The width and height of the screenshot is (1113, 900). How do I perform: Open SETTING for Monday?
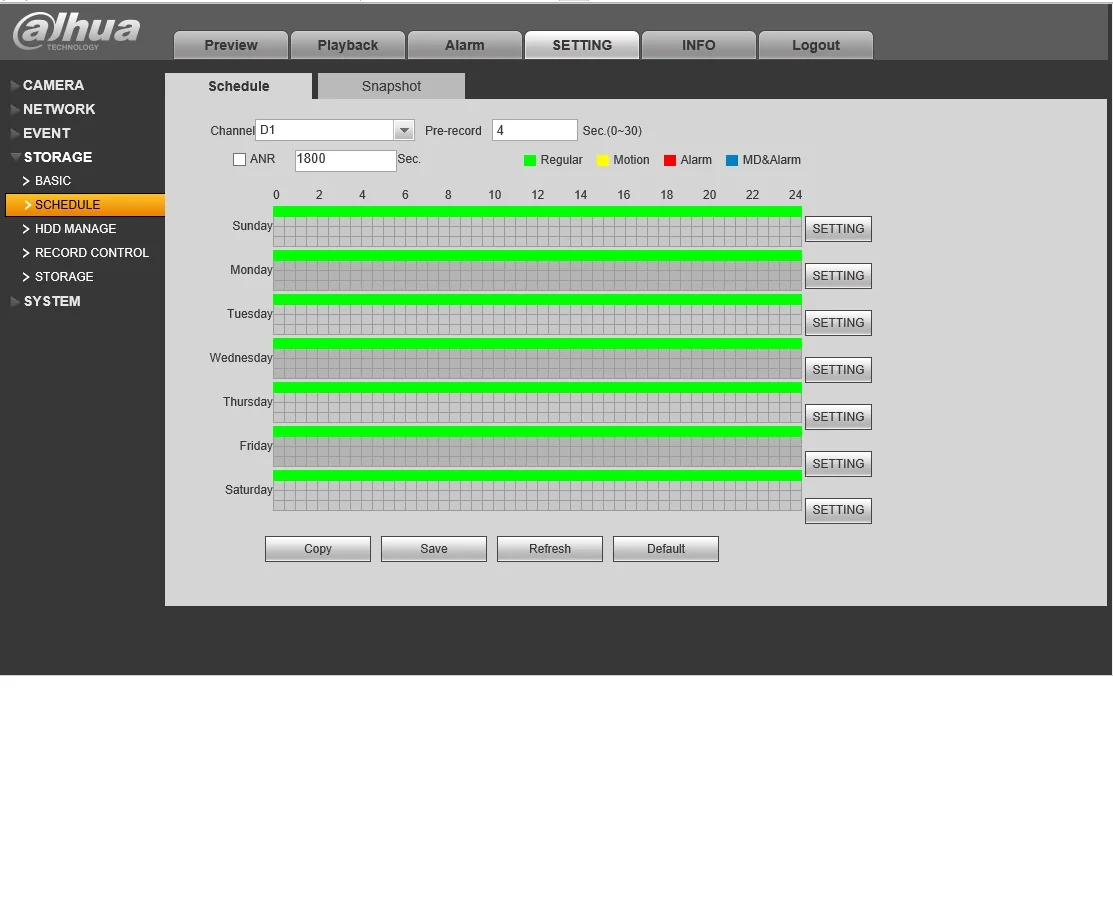(x=838, y=275)
